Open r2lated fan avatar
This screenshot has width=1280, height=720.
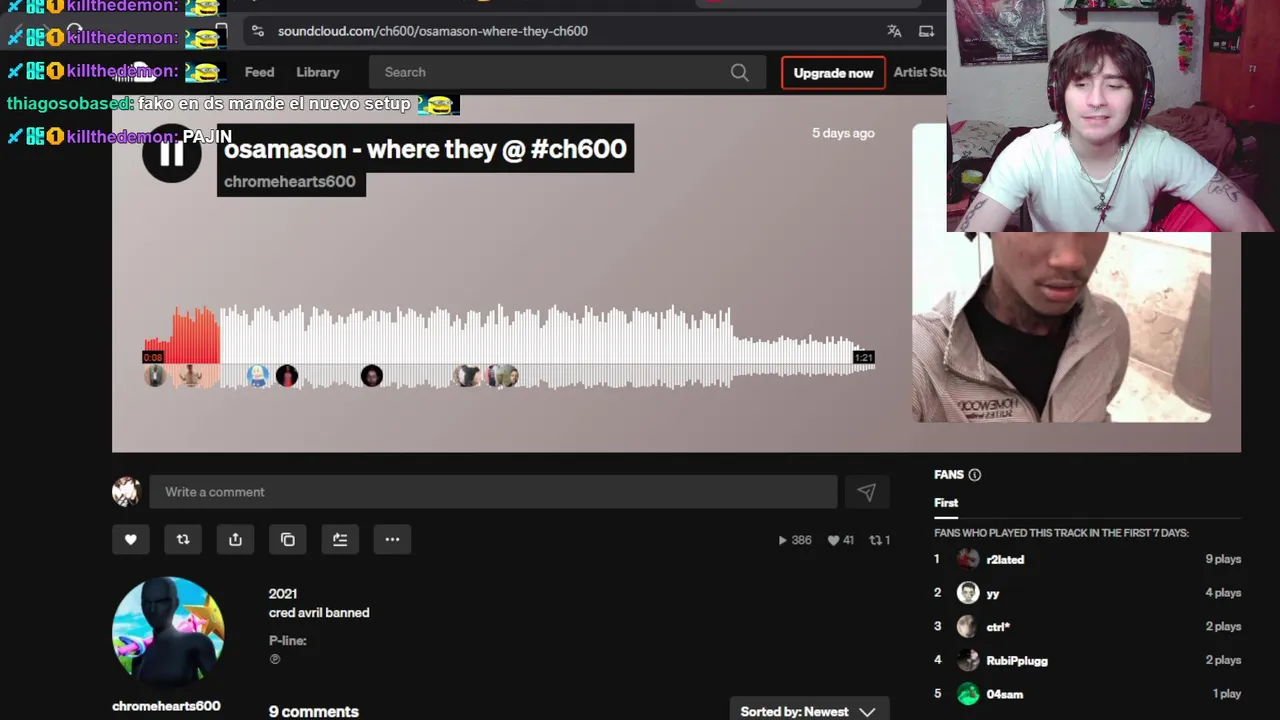click(x=968, y=559)
